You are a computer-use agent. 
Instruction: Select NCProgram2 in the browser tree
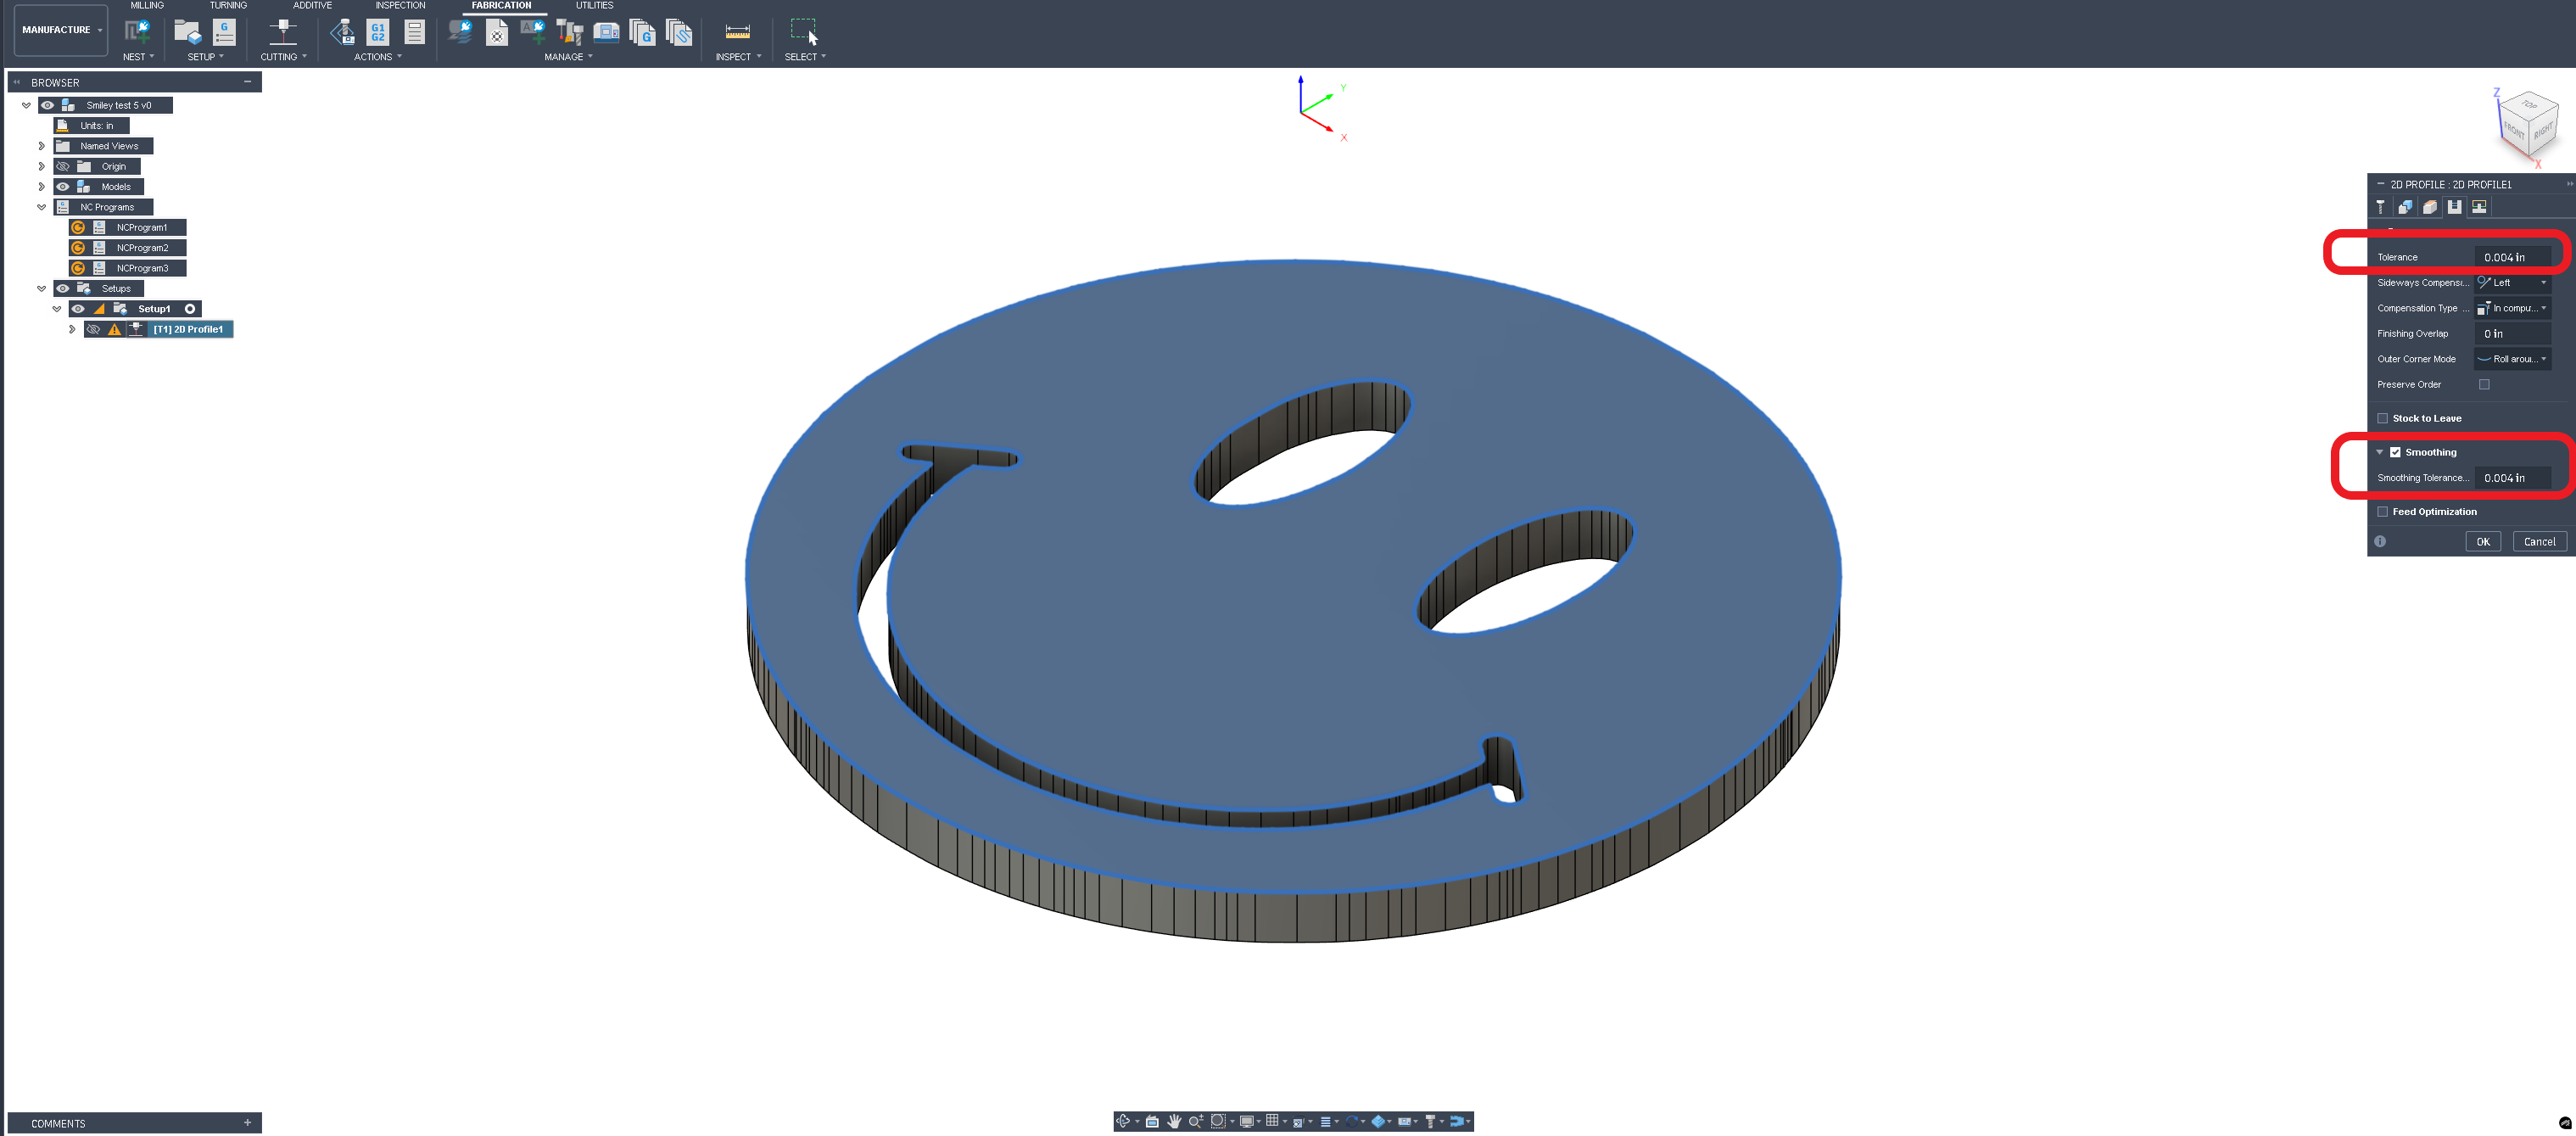pyautogui.click(x=142, y=248)
